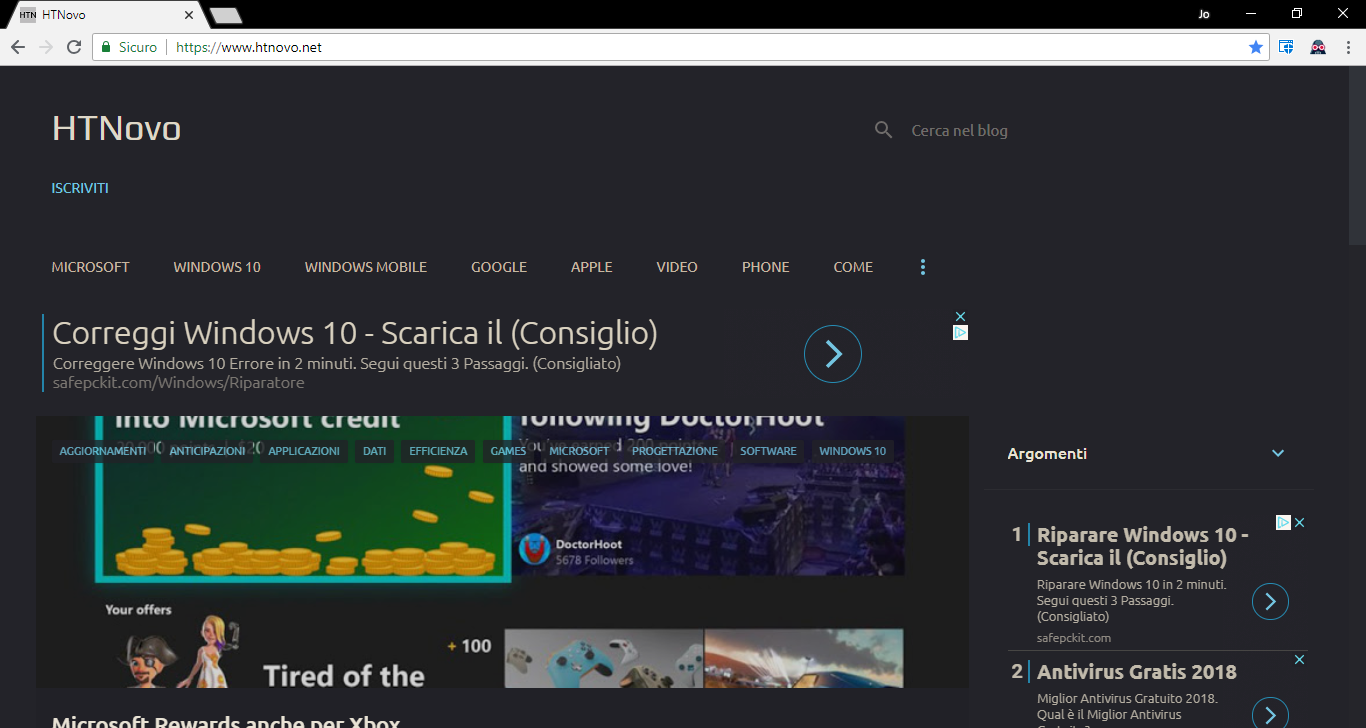Open the ghost extension icon

click(x=1318, y=47)
